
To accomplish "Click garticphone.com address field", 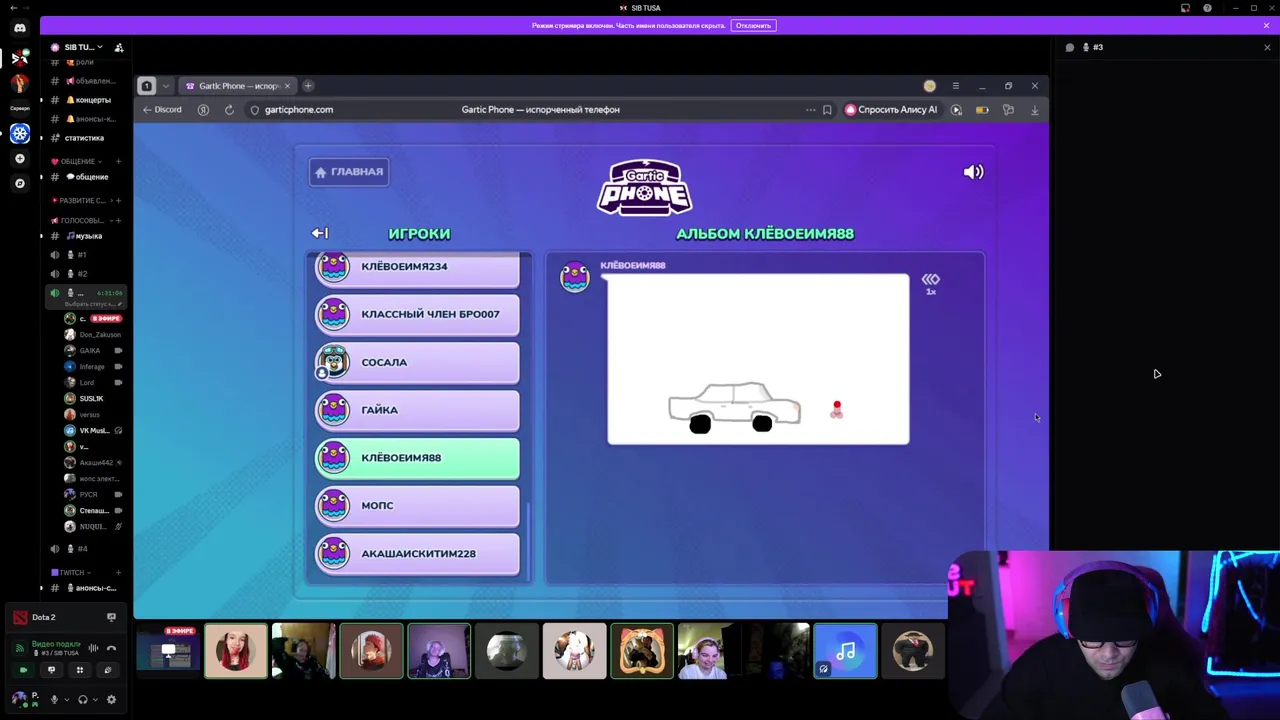I will pos(298,110).
